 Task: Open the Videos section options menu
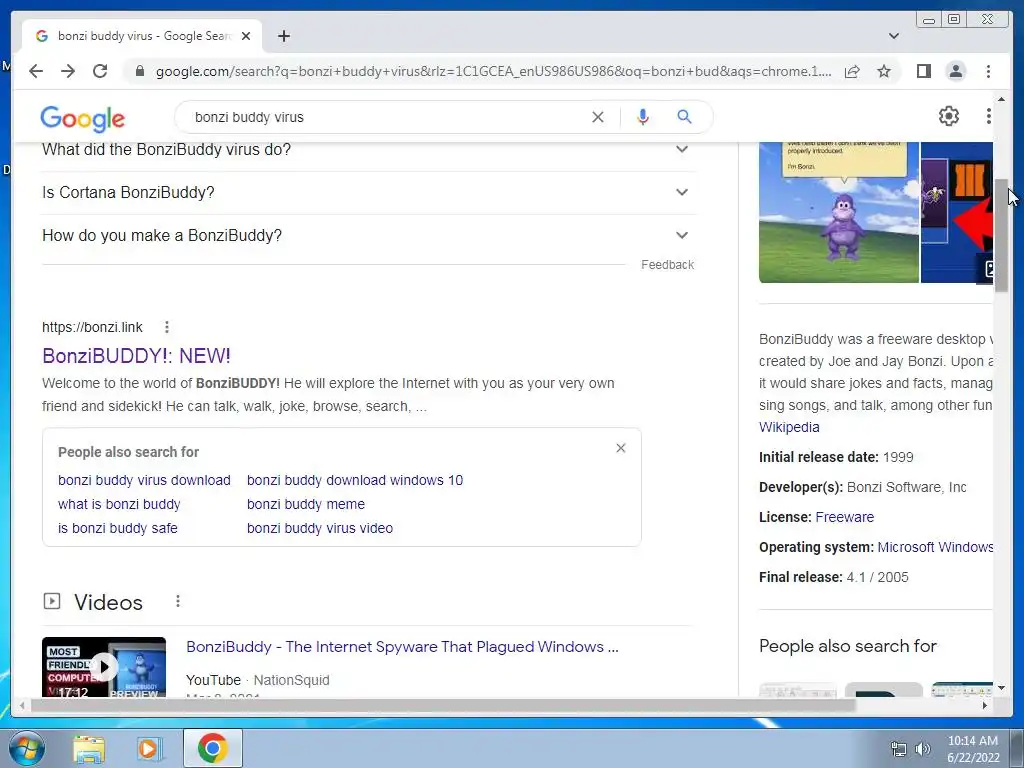click(x=178, y=601)
